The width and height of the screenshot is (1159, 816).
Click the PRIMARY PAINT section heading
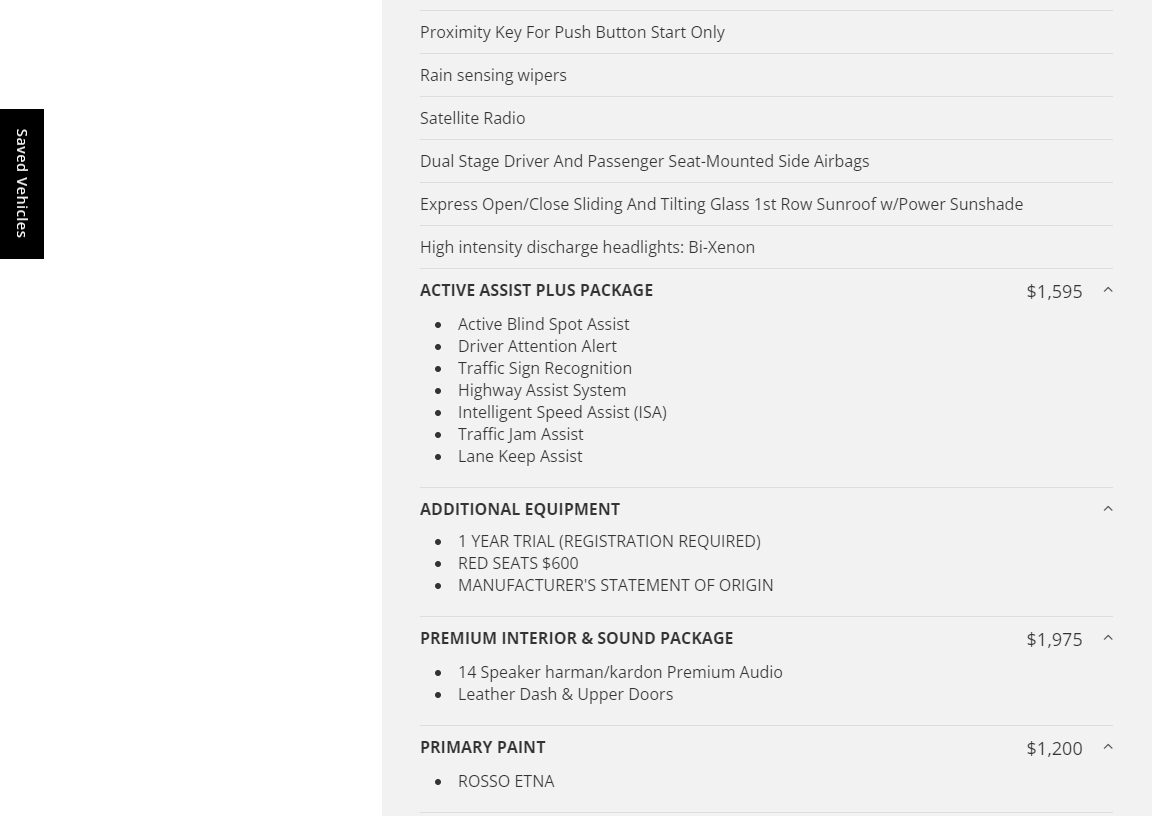coord(482,747)
